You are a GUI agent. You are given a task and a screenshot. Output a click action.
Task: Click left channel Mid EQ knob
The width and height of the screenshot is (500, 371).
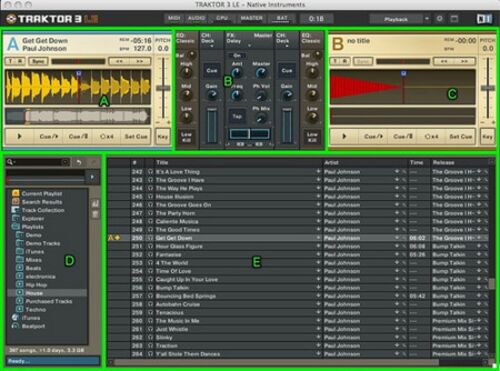tap(186, 95)
